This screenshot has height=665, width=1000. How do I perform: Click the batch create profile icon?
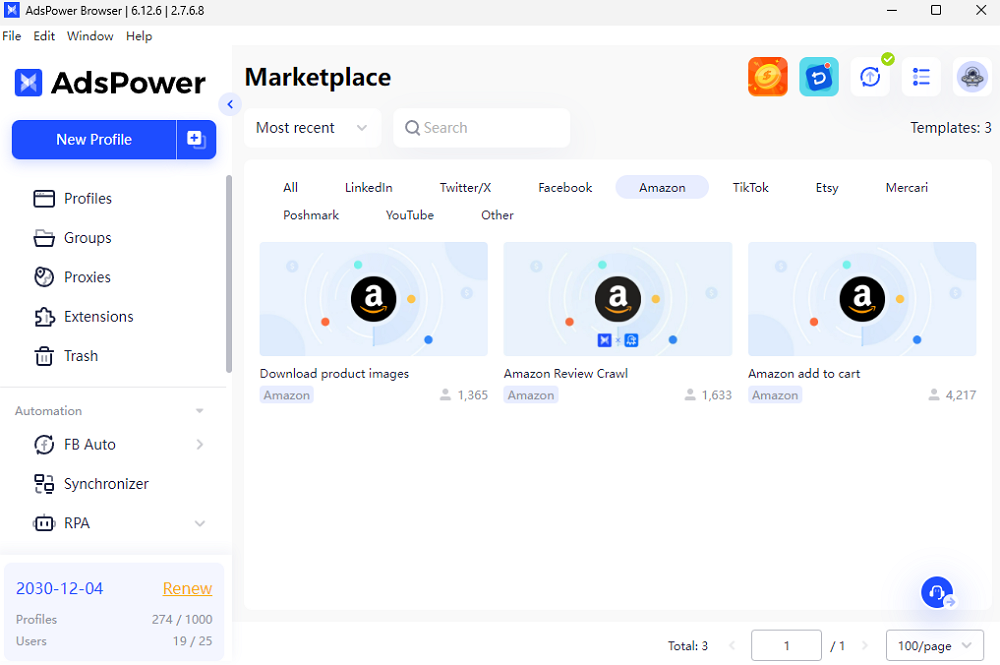click(x=196, y=139)
